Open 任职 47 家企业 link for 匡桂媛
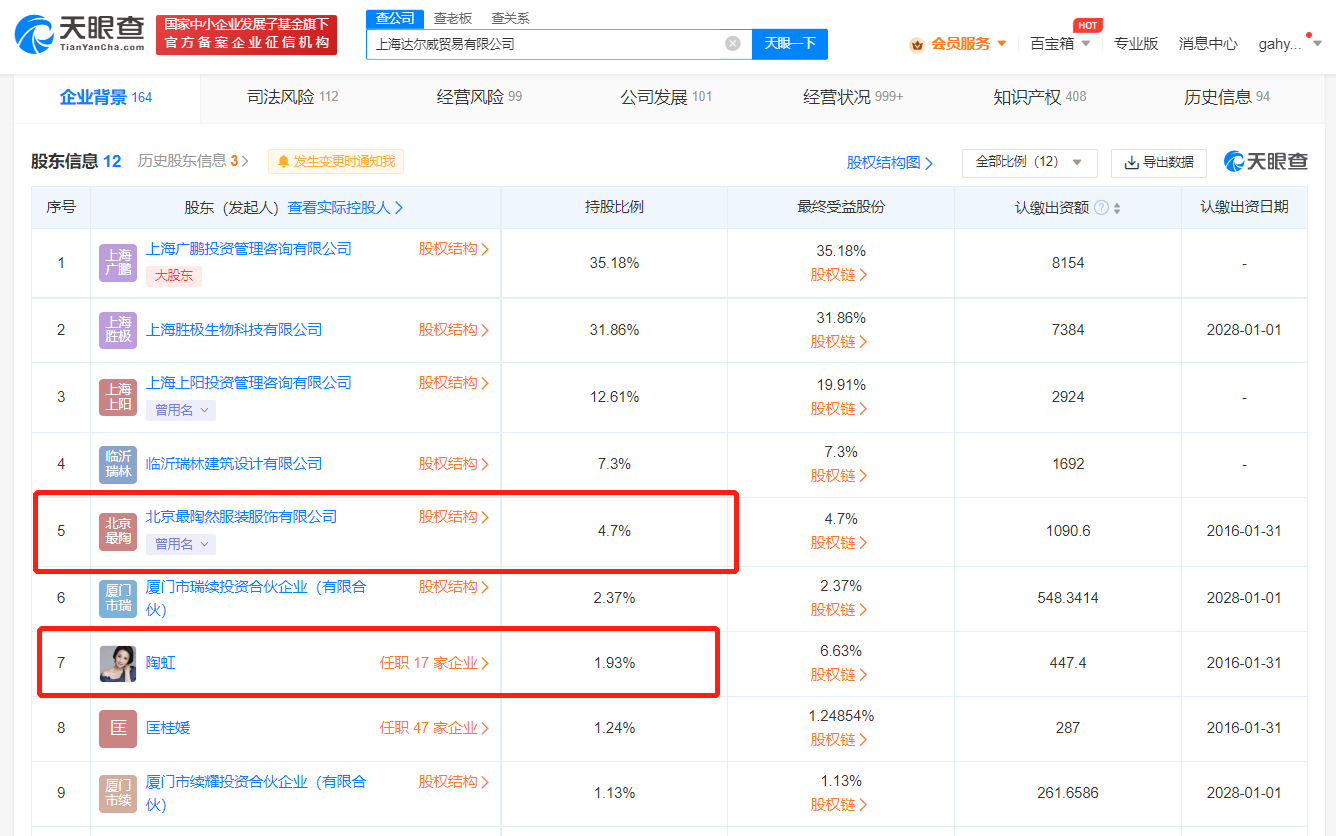Viewport: 1336px width, 836px height. click(x=435, y=728)
